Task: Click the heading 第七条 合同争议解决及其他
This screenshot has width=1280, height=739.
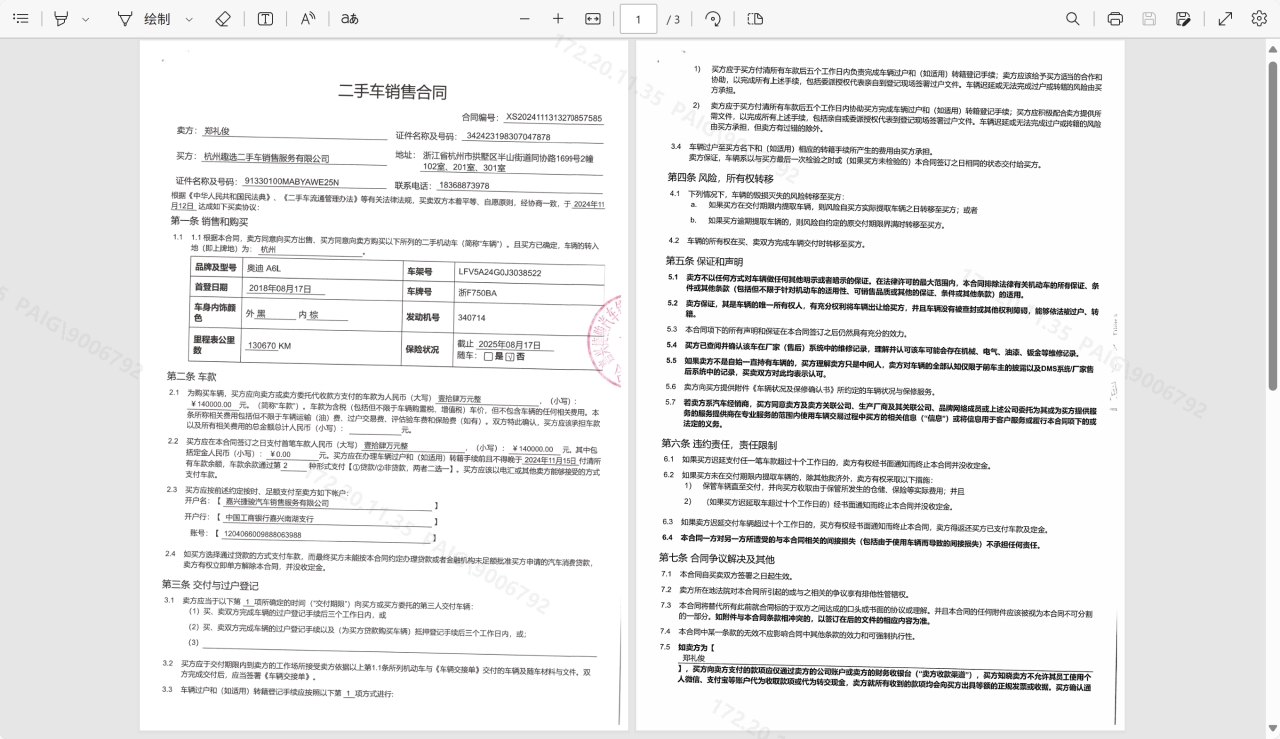Action: [x=715, y=557]
